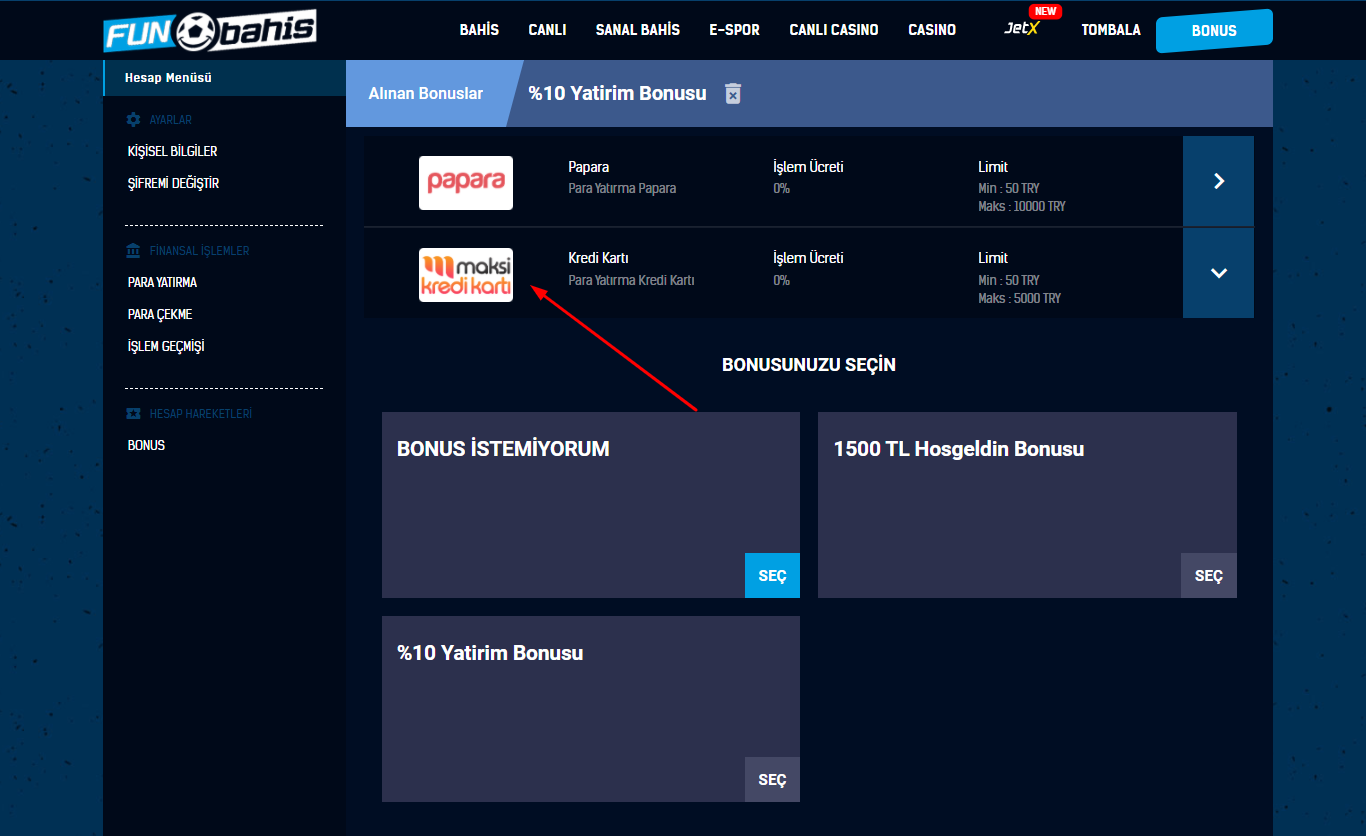Screen dimensions: 1366x836
Task: Select the BONUS İSTEMİYORUM option
Action: (772, 576)
